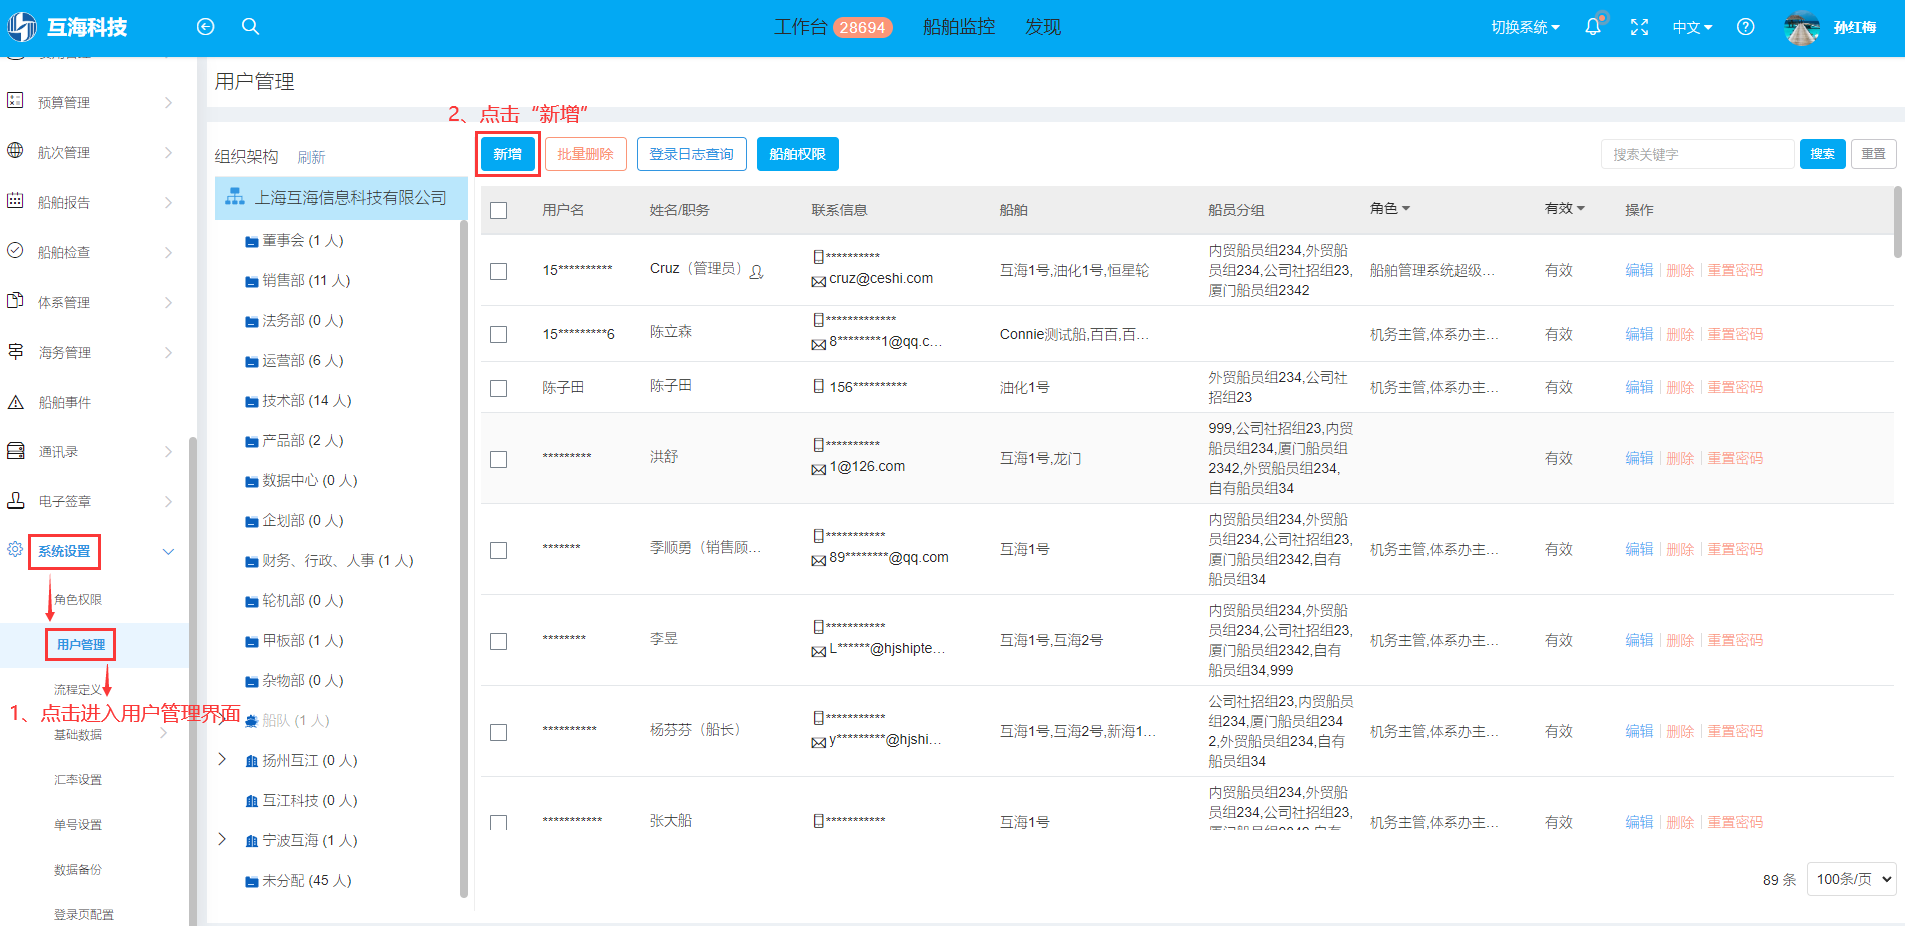Open notifications bell icon
1905x926 pixels.
point(1593,27)
